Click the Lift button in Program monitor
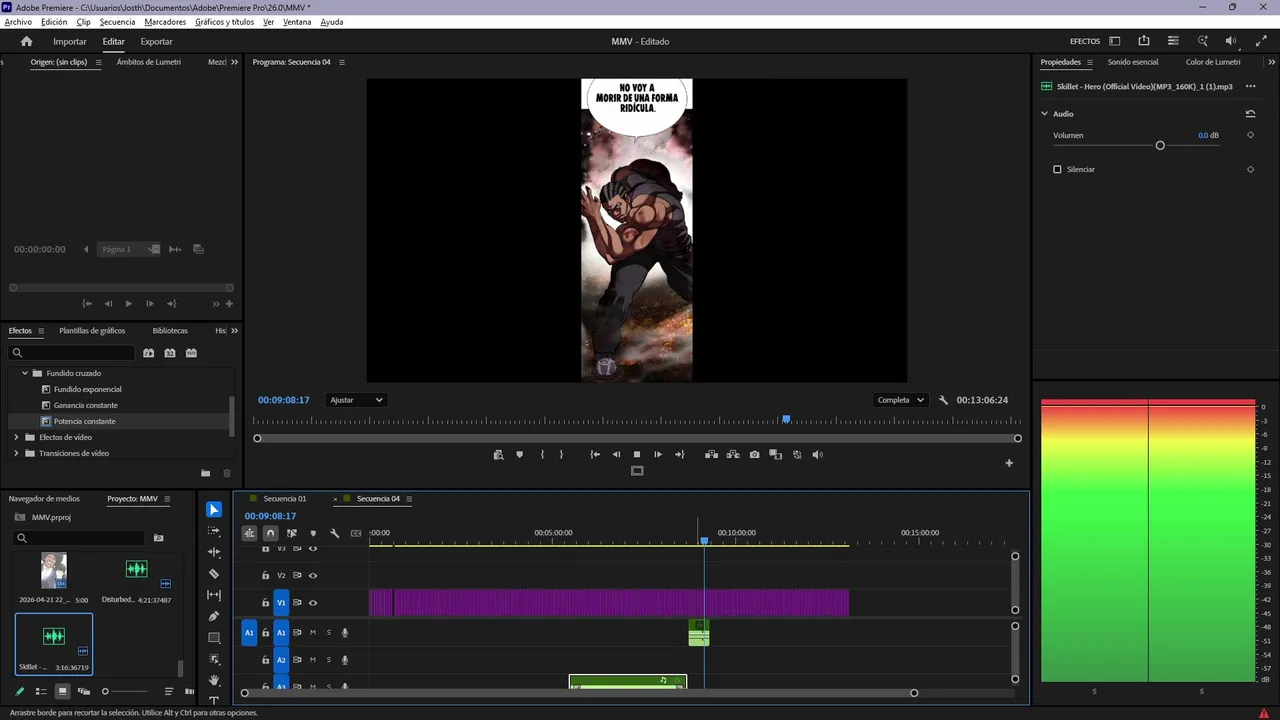The height and width of the screenshot is (720, 1280). (x=711, y=454)
